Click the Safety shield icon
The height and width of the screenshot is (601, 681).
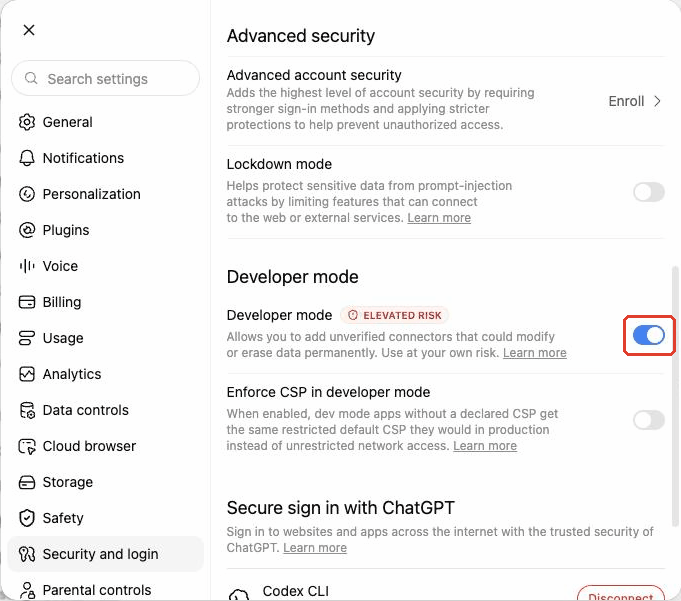(27, 518)
